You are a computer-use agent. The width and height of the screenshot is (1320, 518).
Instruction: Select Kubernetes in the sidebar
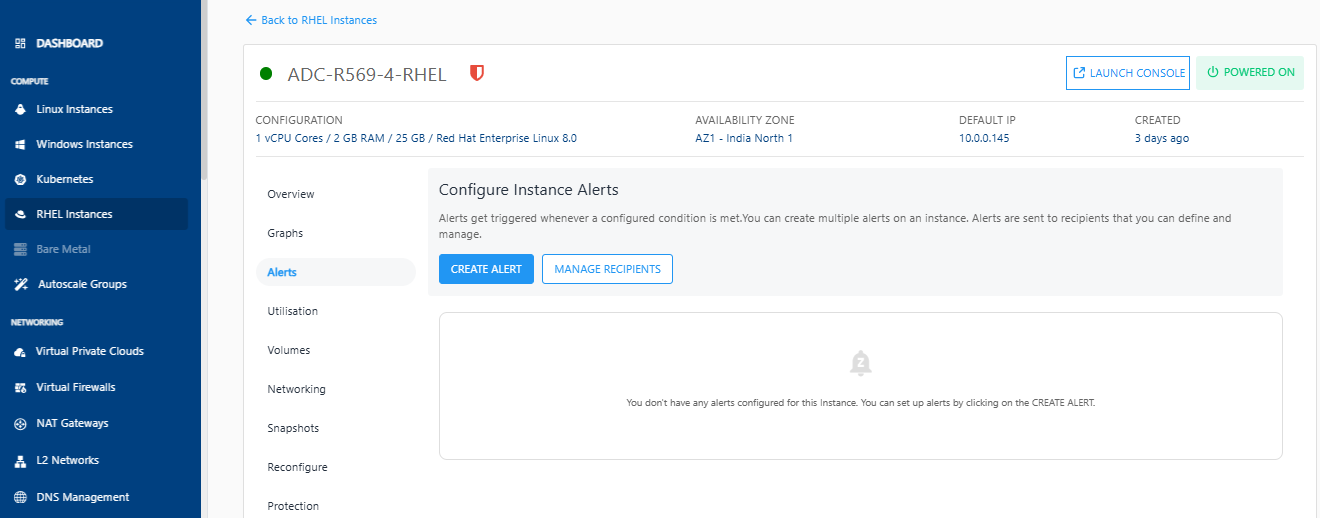(x=65, y=179)
